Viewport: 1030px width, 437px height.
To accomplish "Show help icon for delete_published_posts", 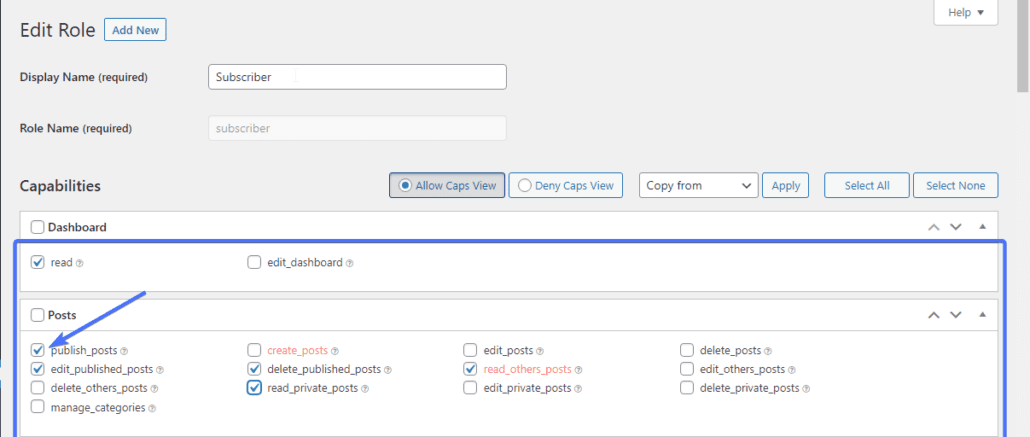I will click(388, 370).
